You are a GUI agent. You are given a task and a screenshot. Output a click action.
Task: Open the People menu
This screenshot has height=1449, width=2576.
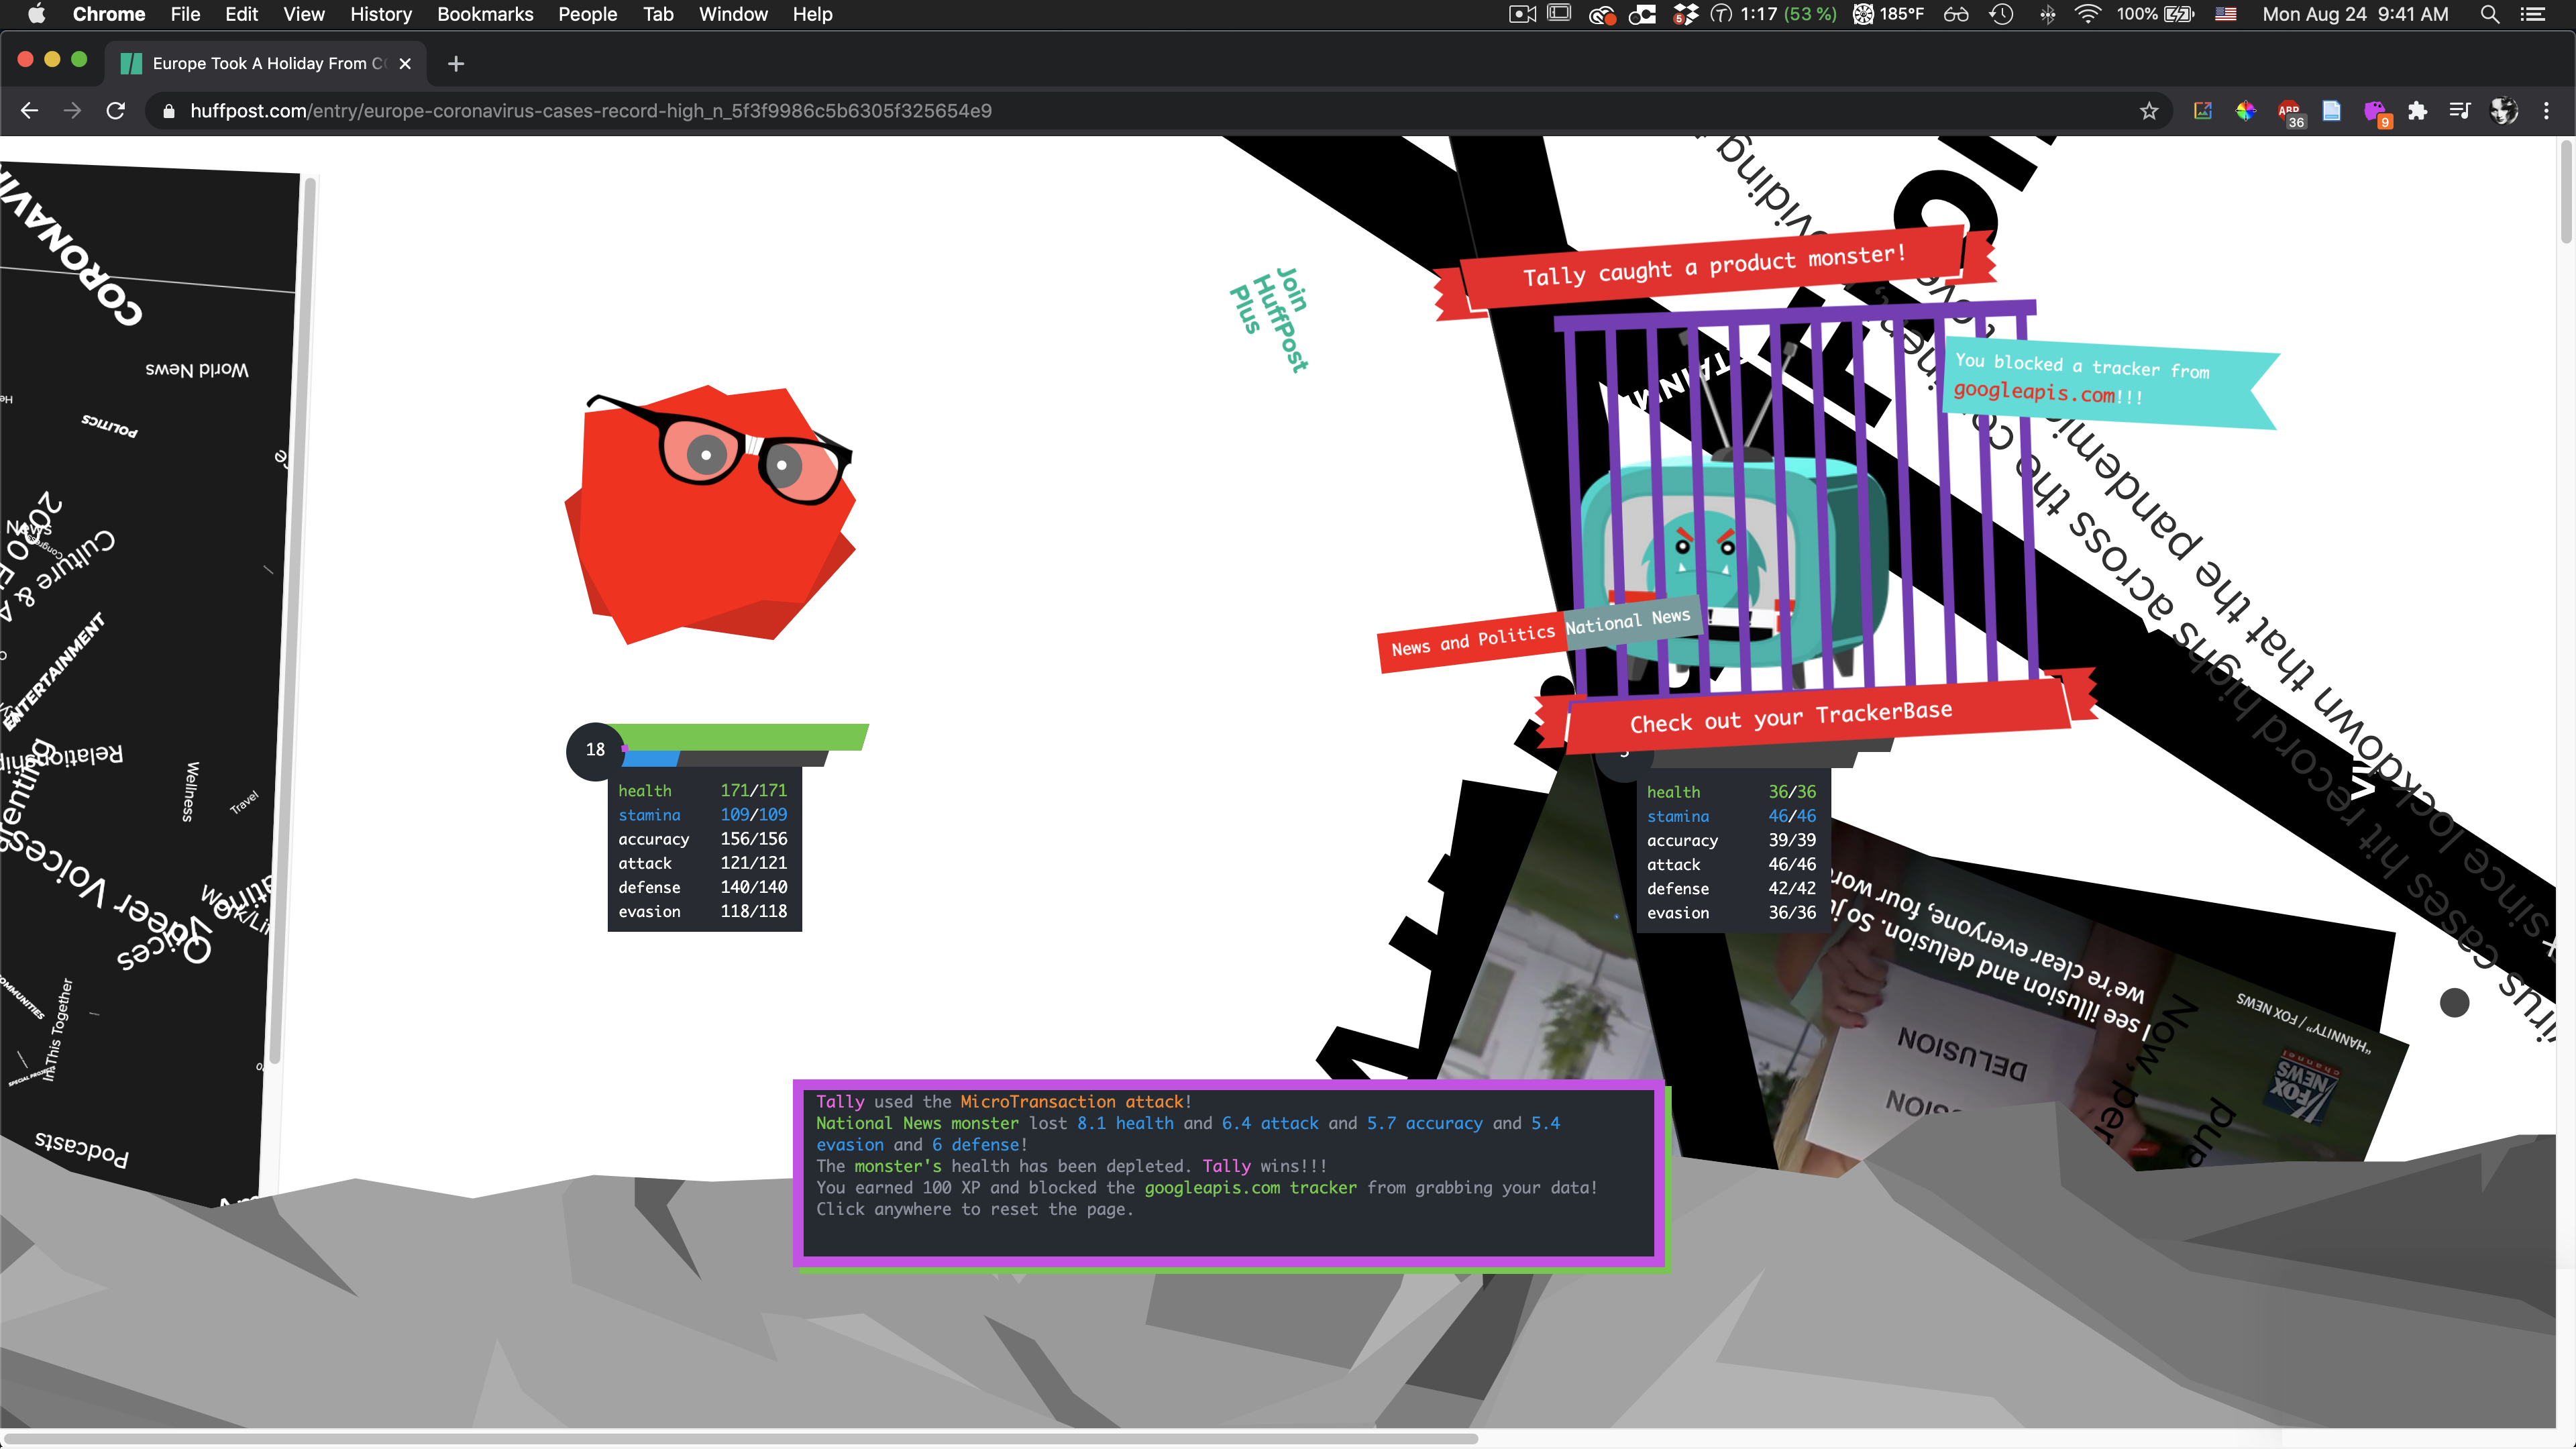click(x=588, y=14)
